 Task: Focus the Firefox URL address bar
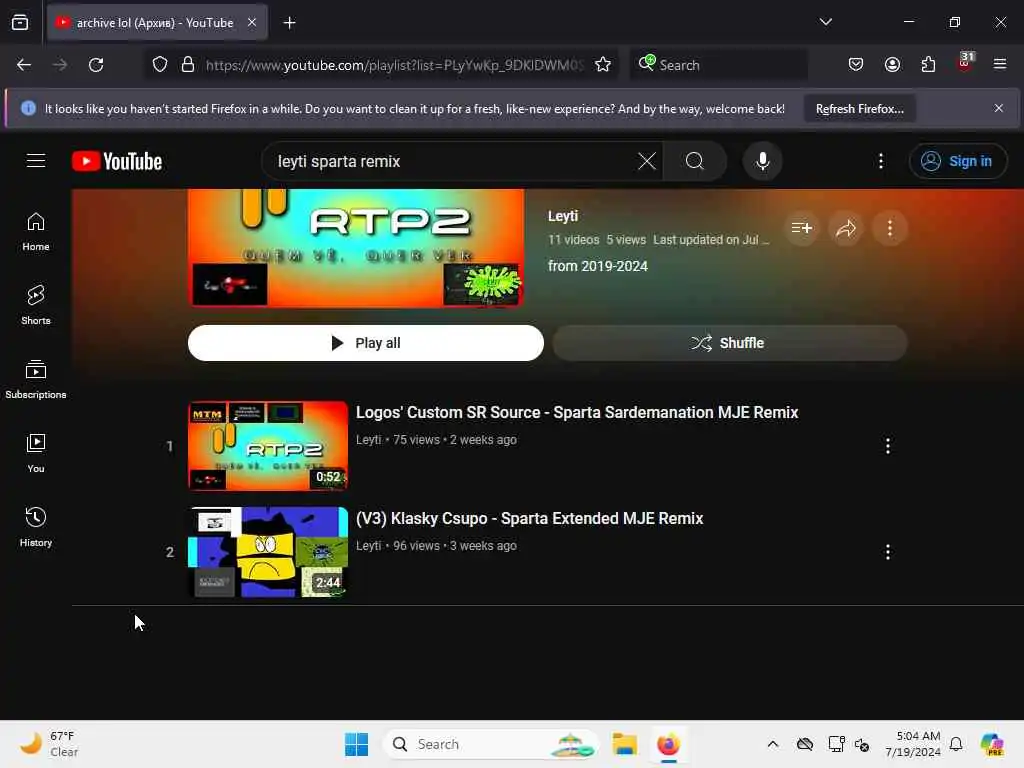pyautogui.click(x=394, y=65)
